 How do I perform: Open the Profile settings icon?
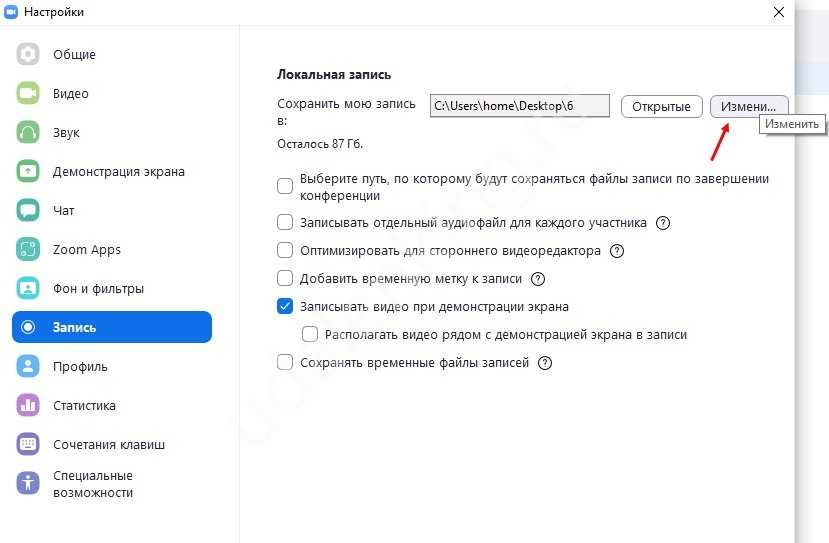pos(28,366)
